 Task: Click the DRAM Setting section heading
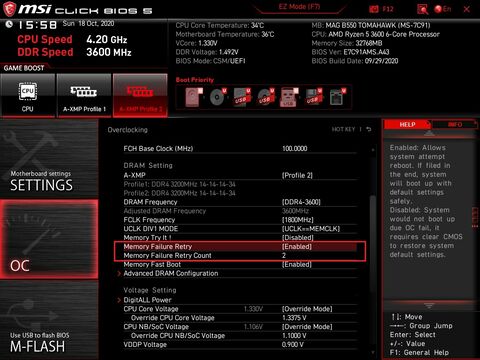pyautogui.click(x=148, y=165)
